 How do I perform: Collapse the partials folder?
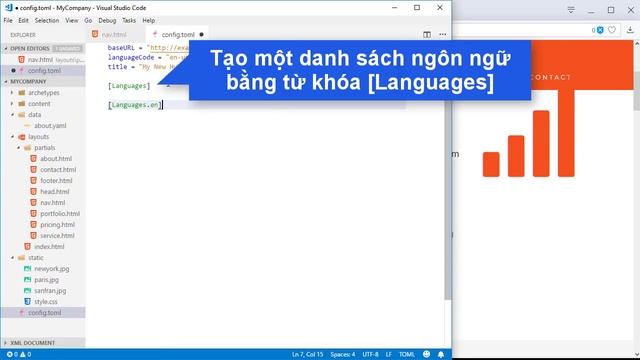point(18,148)
